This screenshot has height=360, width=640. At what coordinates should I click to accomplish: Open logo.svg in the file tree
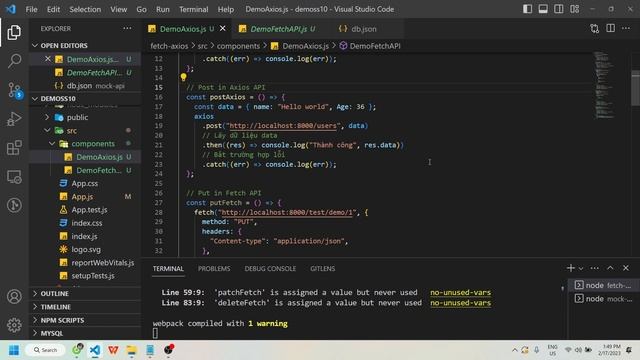86,249
